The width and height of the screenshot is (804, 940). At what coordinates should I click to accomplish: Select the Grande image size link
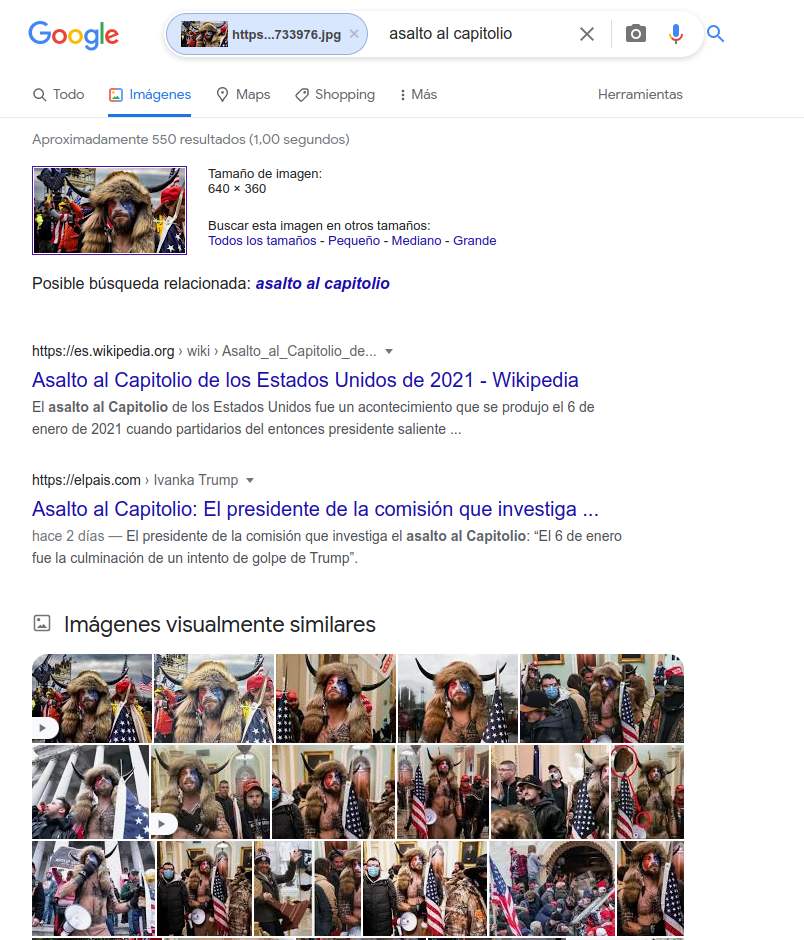click(x=474, y=240)
